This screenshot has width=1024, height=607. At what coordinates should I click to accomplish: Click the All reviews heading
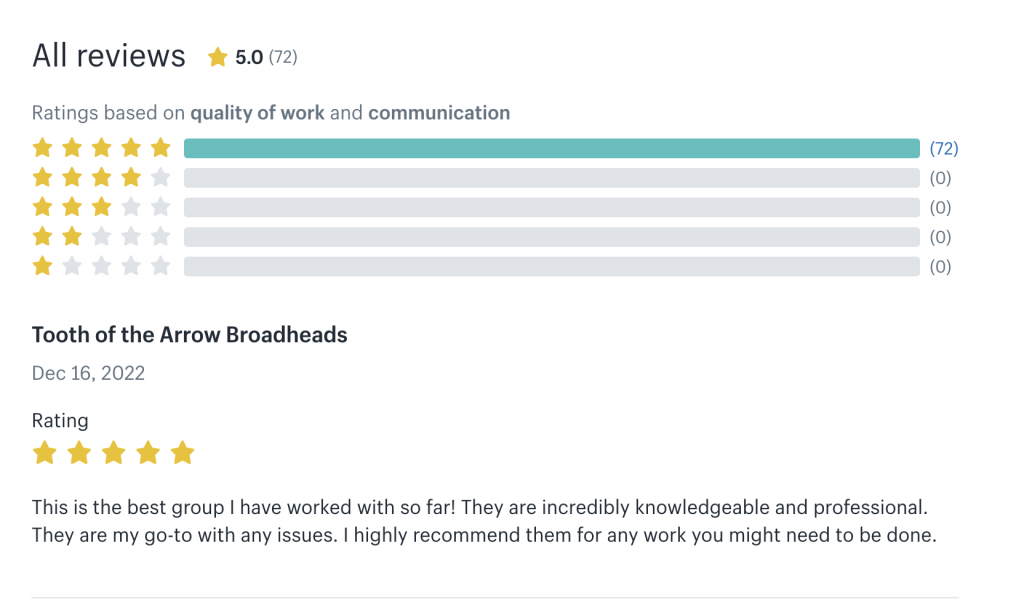[109, 56]
